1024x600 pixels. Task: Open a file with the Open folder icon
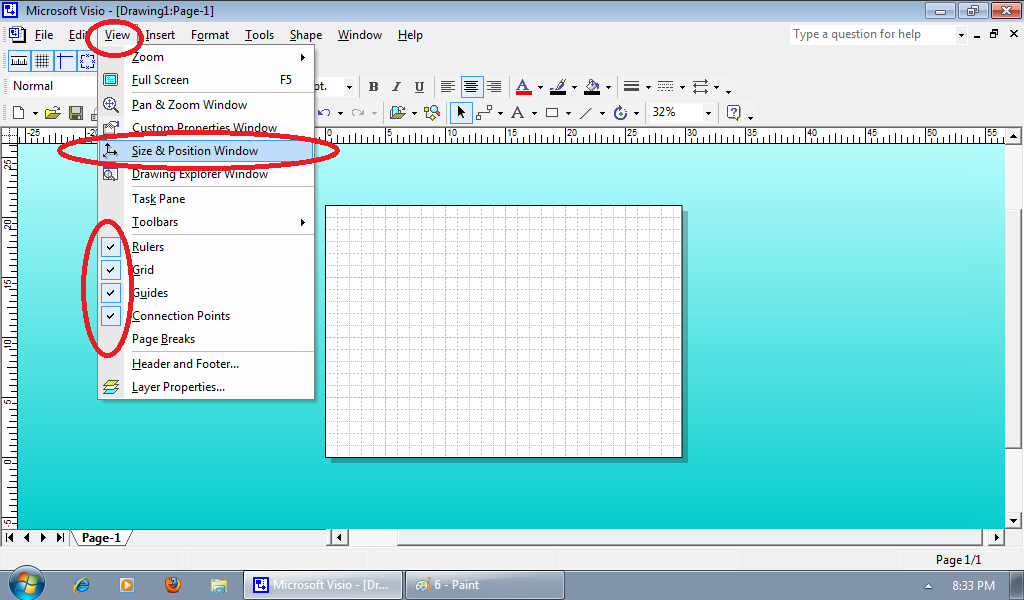tap(53, 113)
